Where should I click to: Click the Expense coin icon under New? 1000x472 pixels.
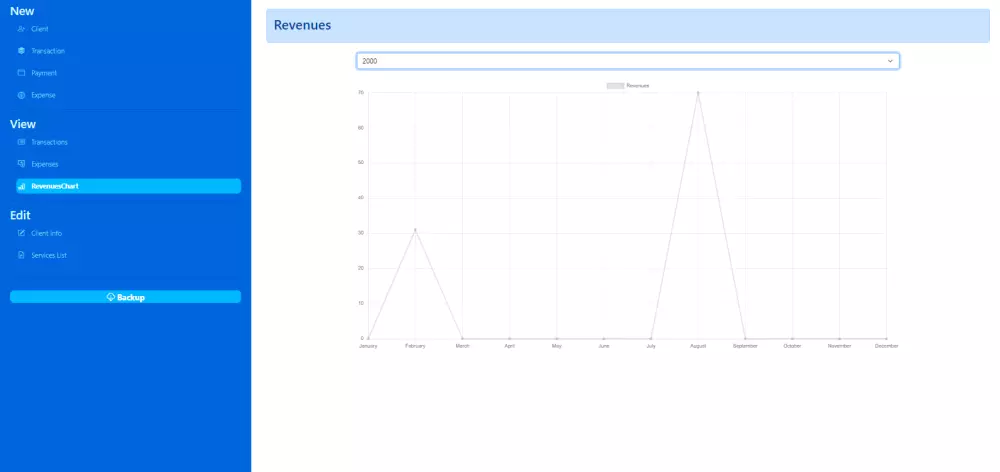pos(21,95)
